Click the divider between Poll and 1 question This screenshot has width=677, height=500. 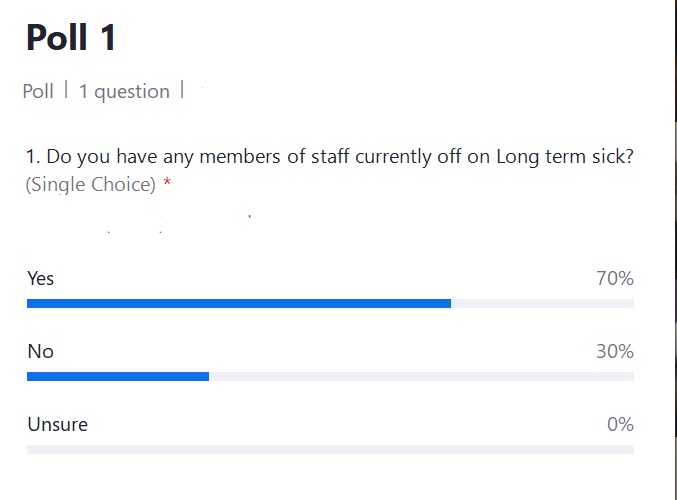[66, 89]
